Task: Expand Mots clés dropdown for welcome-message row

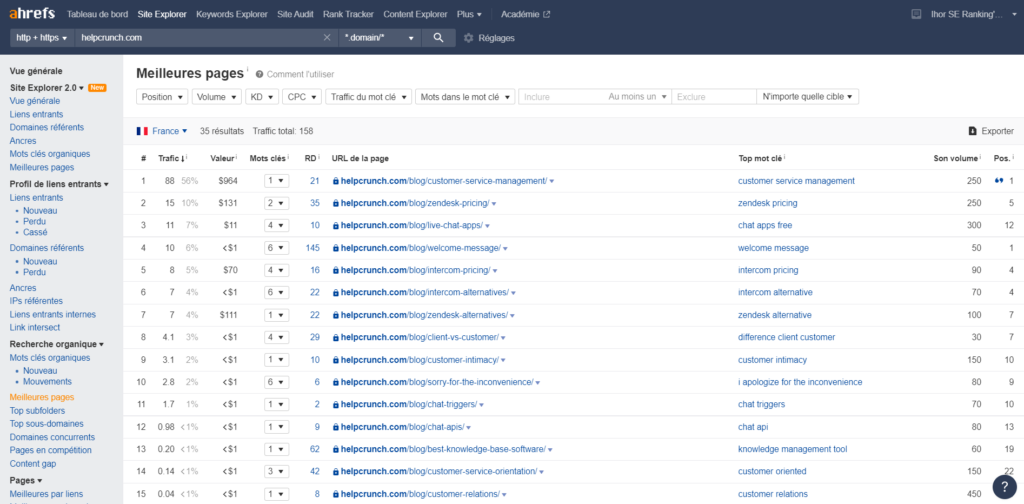Action: (x=276, y=247)
